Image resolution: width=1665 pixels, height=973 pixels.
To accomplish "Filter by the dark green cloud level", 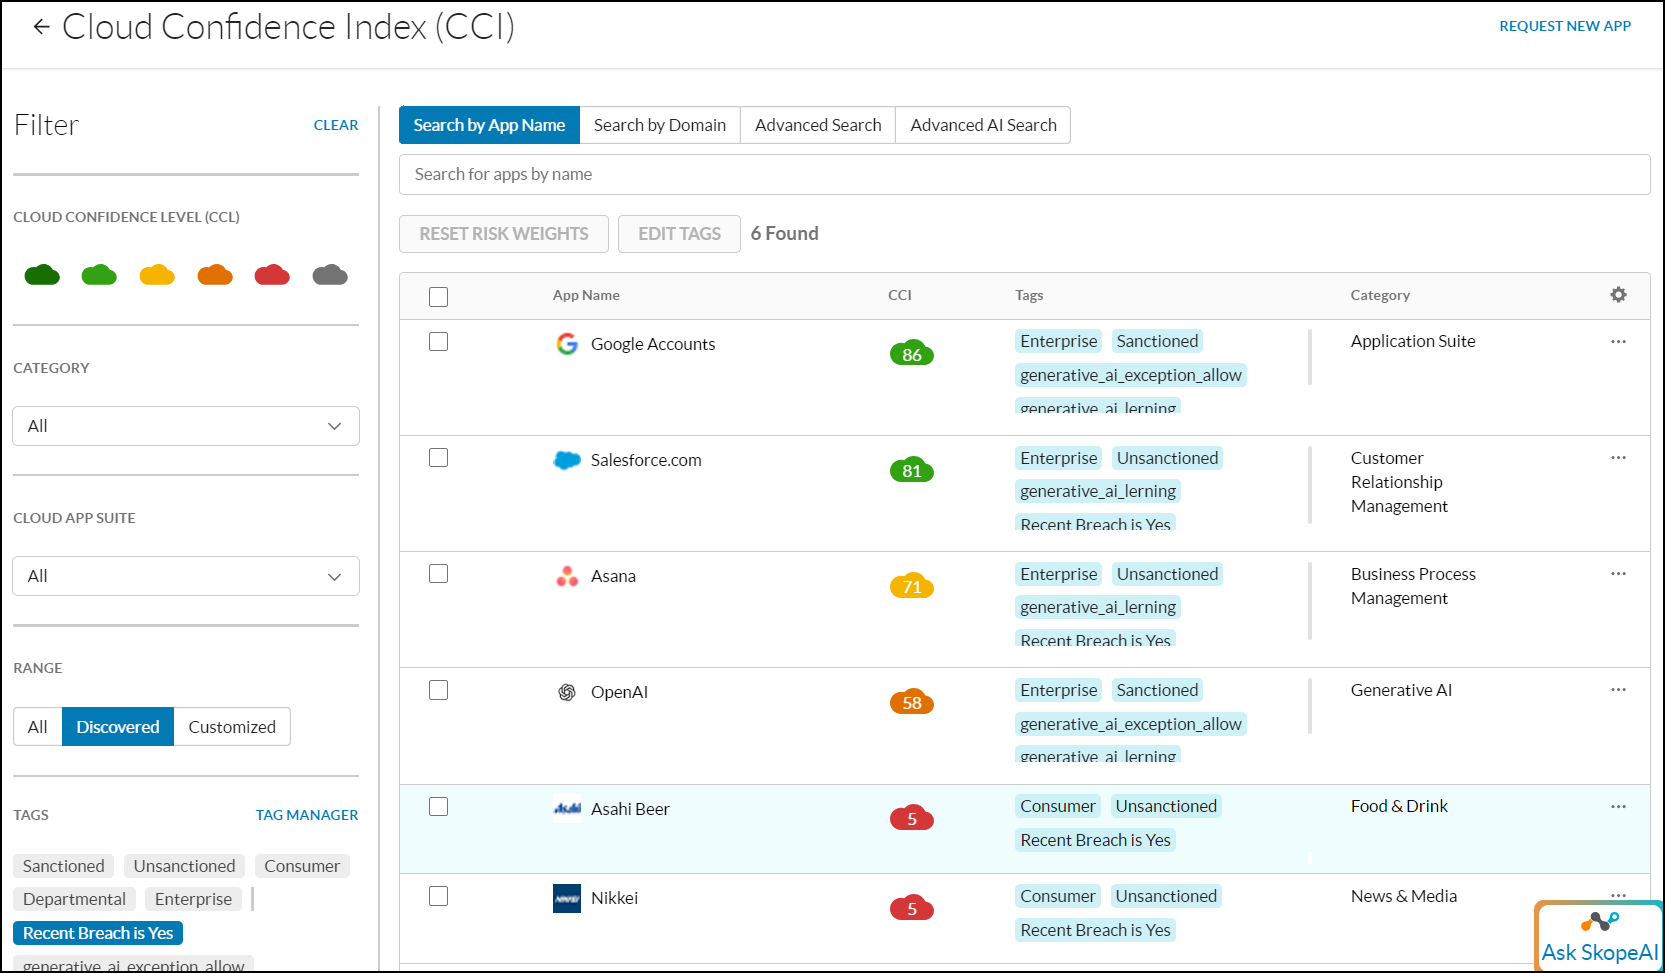I will click(x=42, y=275).
